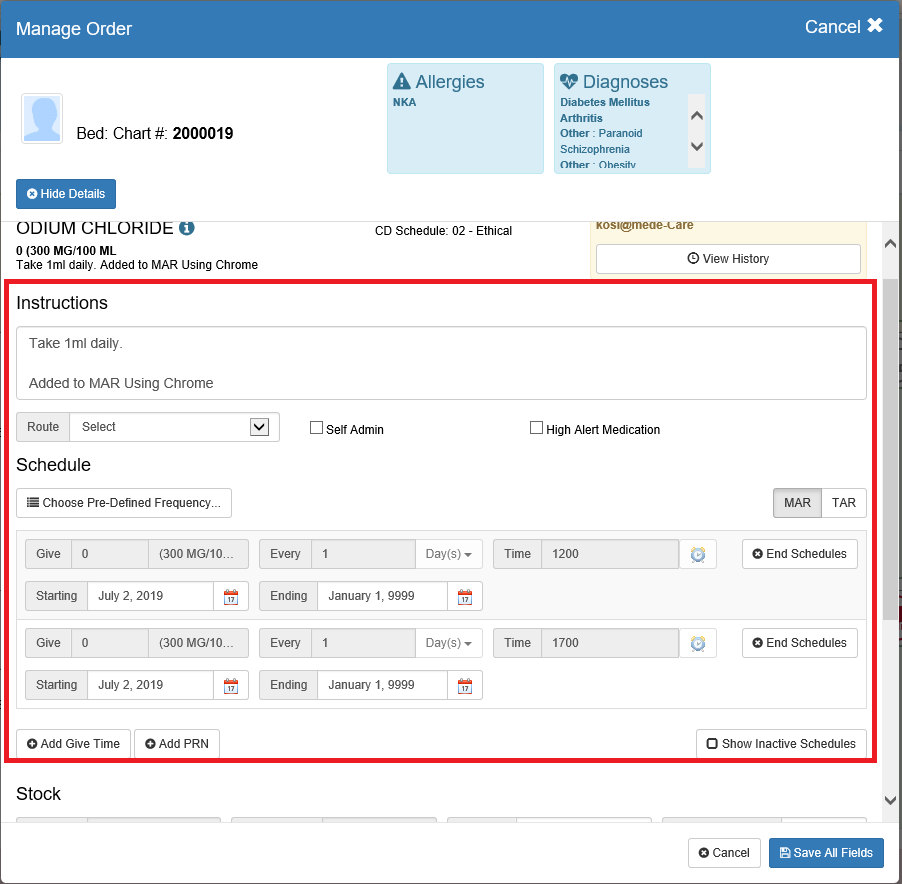The image size is (902, 884).
Task: Click Save All Fields button
Action: click(x=826, y=853)
